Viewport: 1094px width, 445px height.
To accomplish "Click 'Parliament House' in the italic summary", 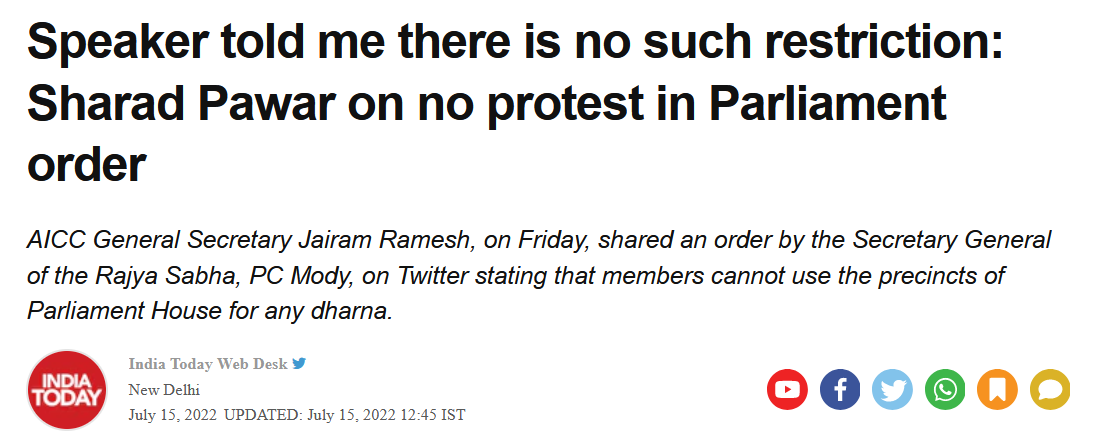I will [123, 310].
